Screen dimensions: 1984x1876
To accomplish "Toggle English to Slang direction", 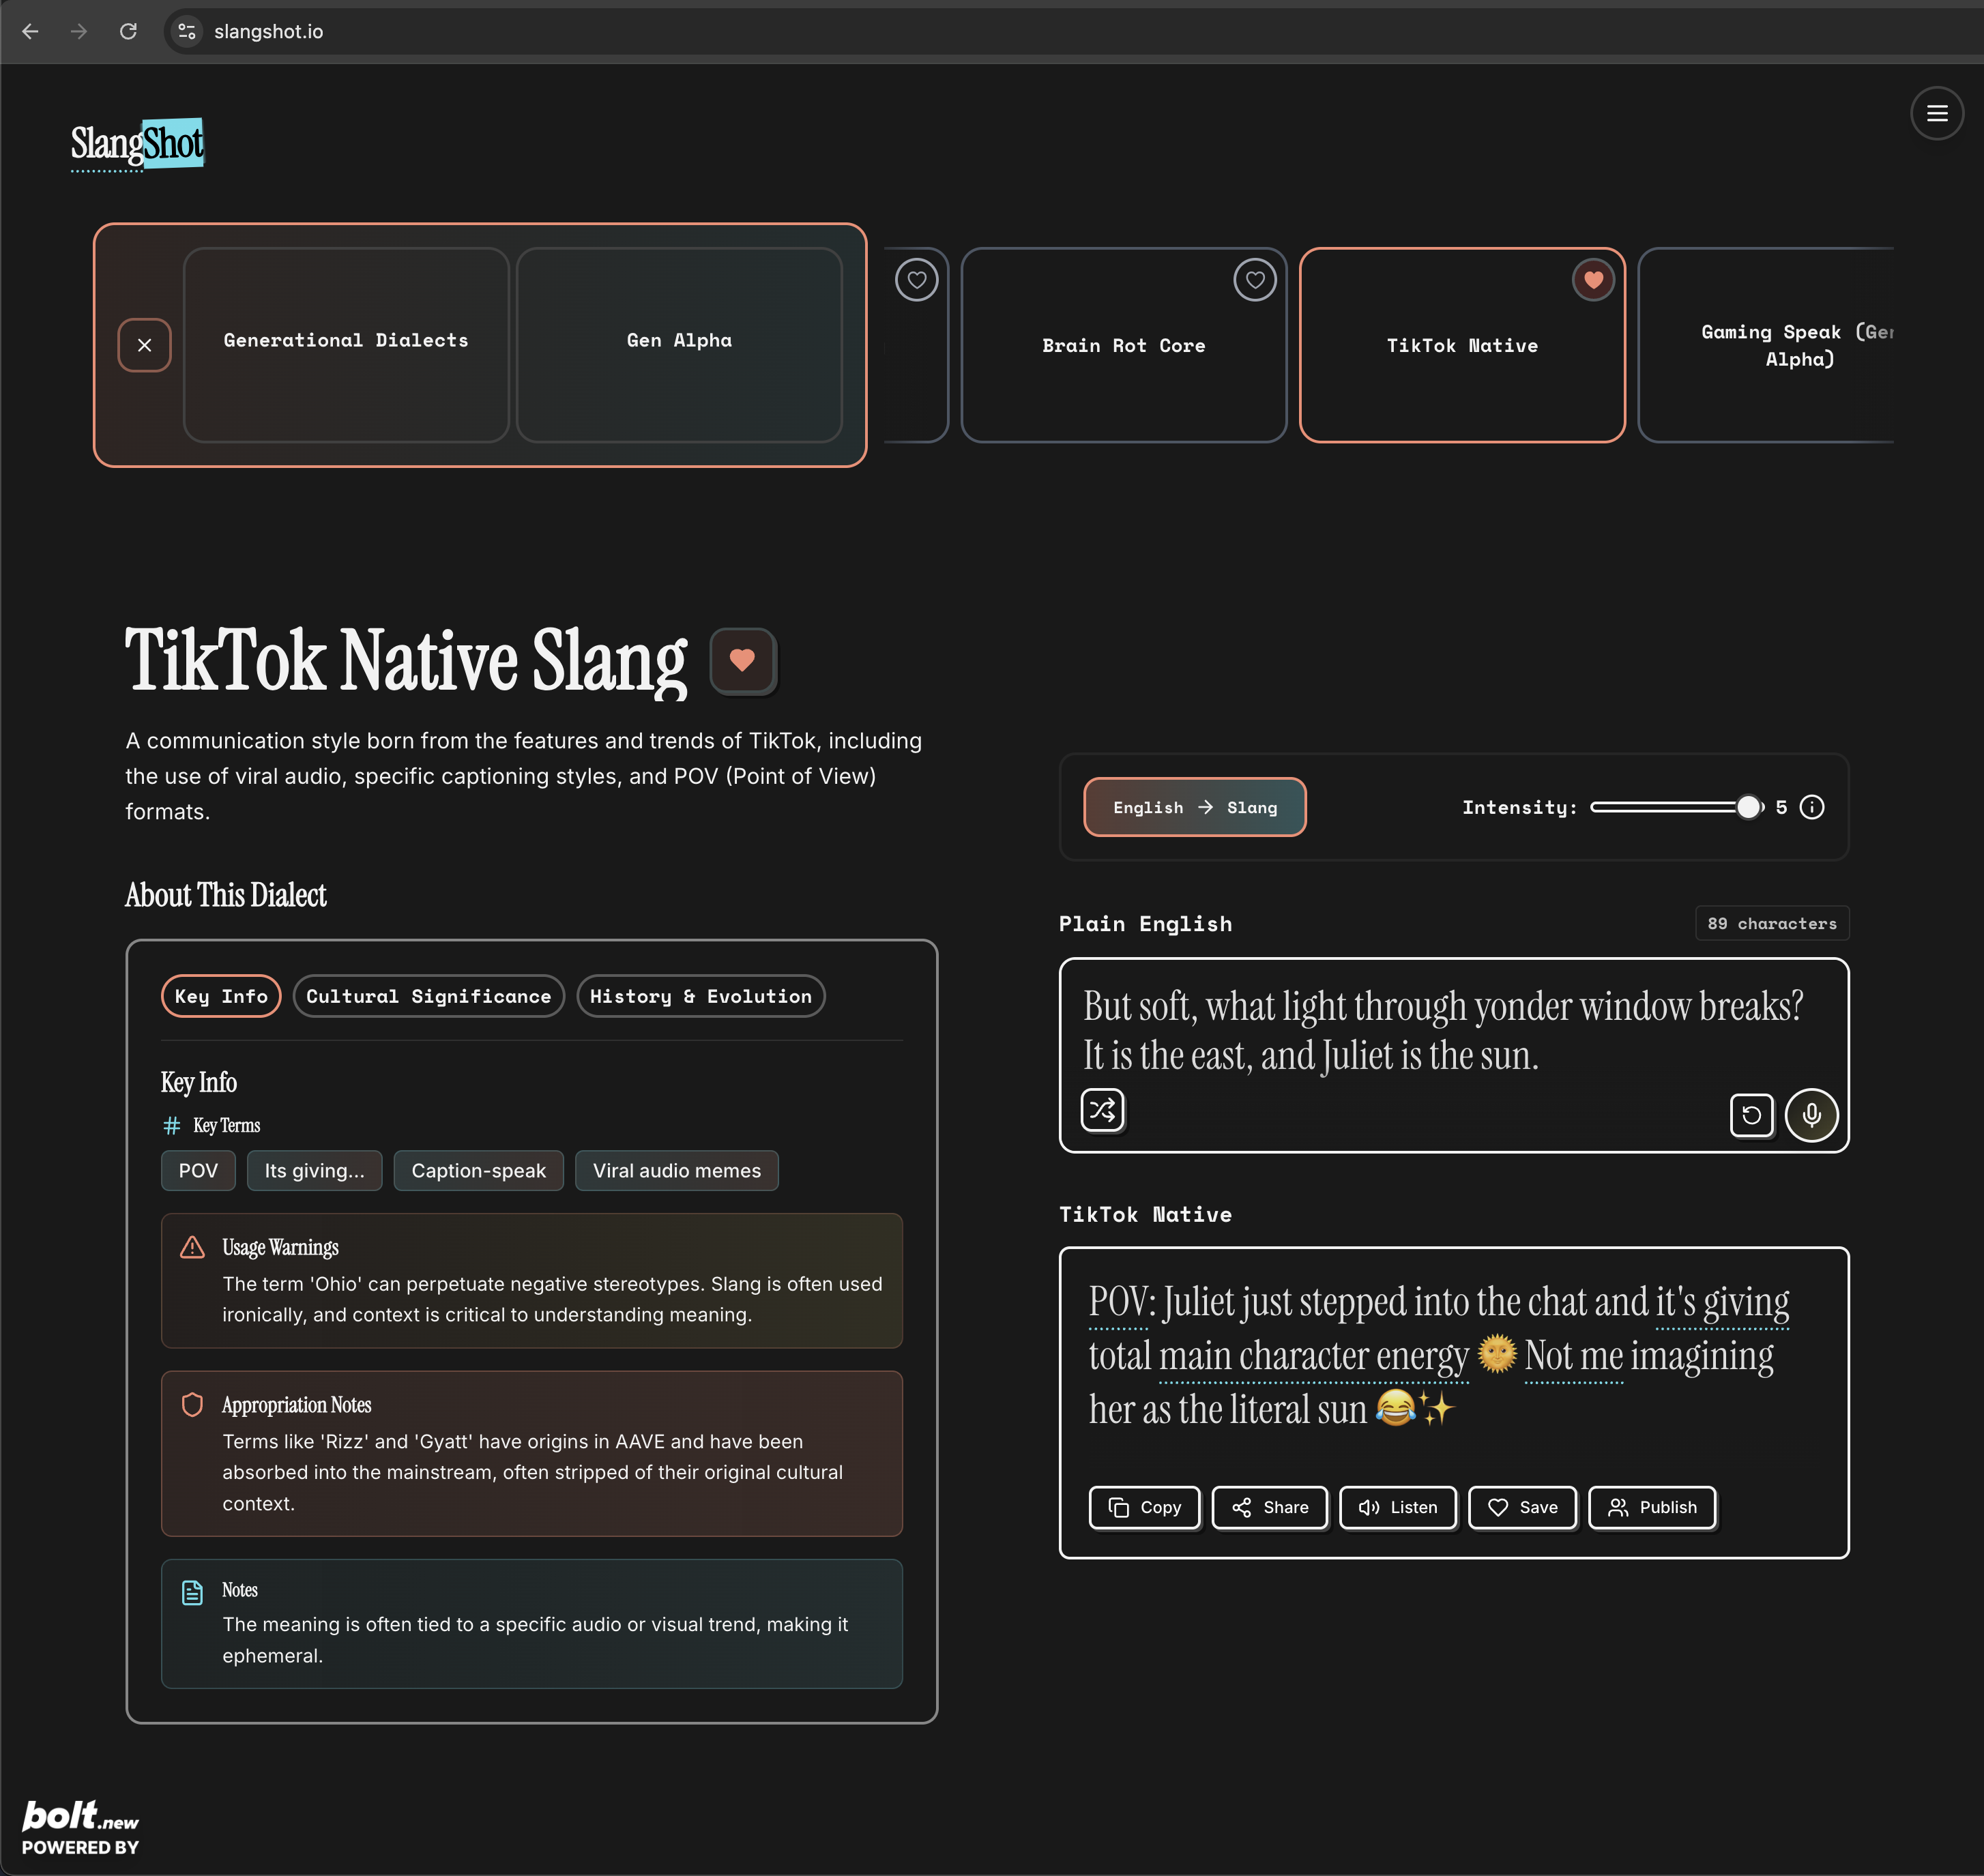I will tap(1194, 807).
